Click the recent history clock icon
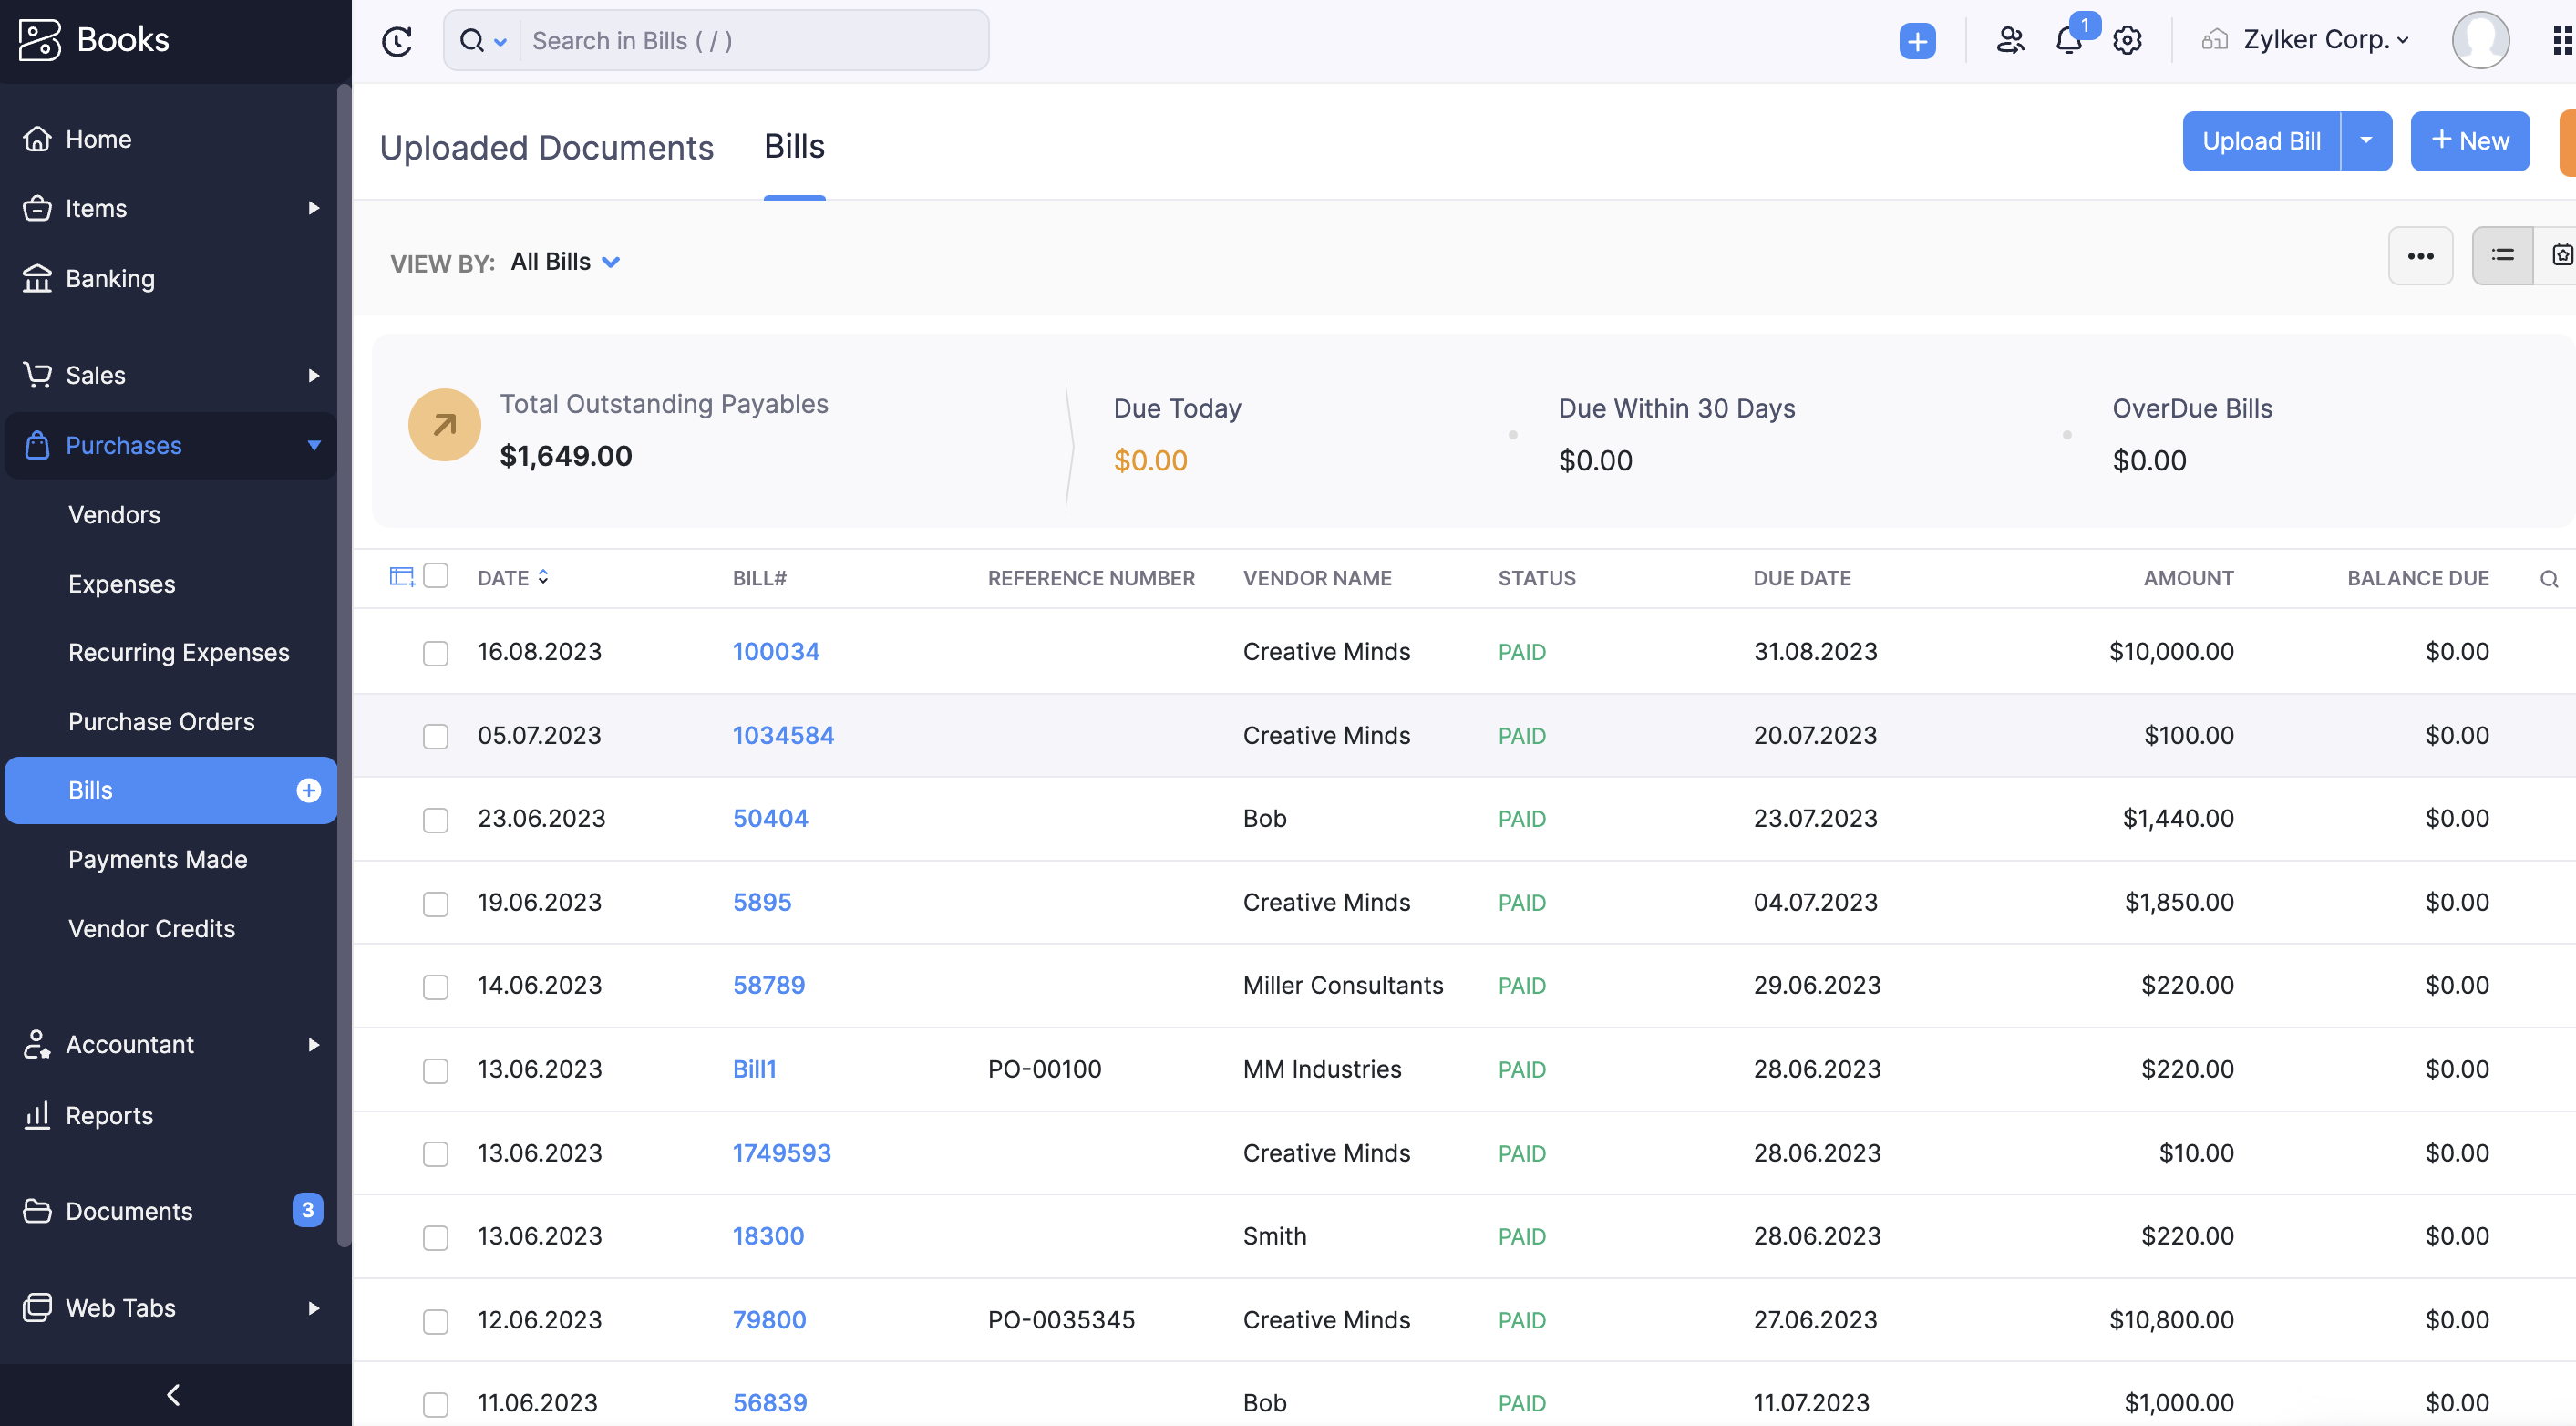Image resolution: width=2576 pixels, height=1426 pixels. point(397,41)
